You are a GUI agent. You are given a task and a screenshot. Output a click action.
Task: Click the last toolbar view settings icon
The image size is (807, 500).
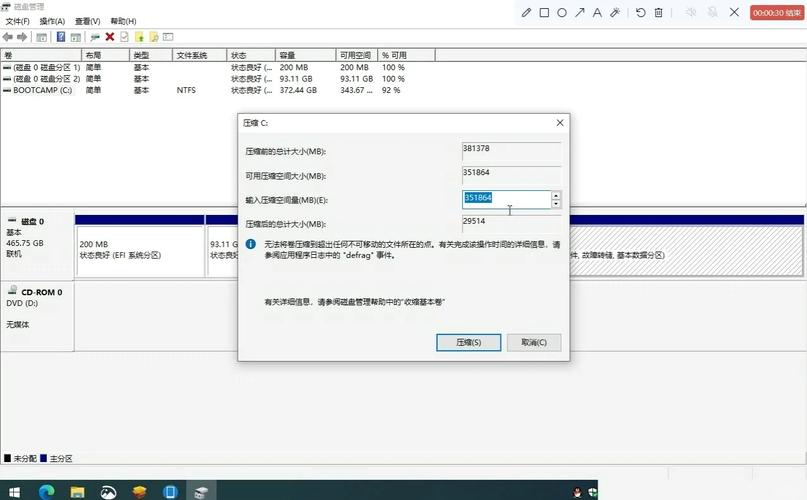(x=168, y=37)
